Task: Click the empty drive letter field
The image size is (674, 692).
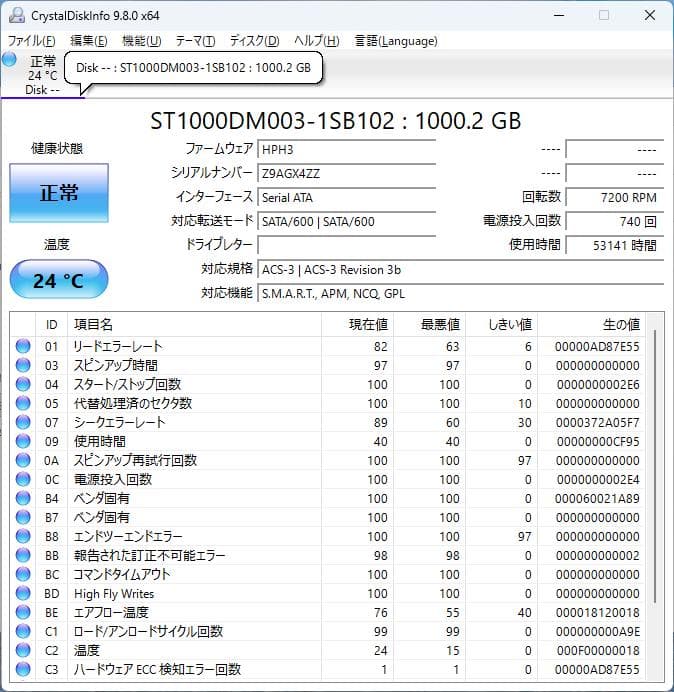Action: click(346, 245)
